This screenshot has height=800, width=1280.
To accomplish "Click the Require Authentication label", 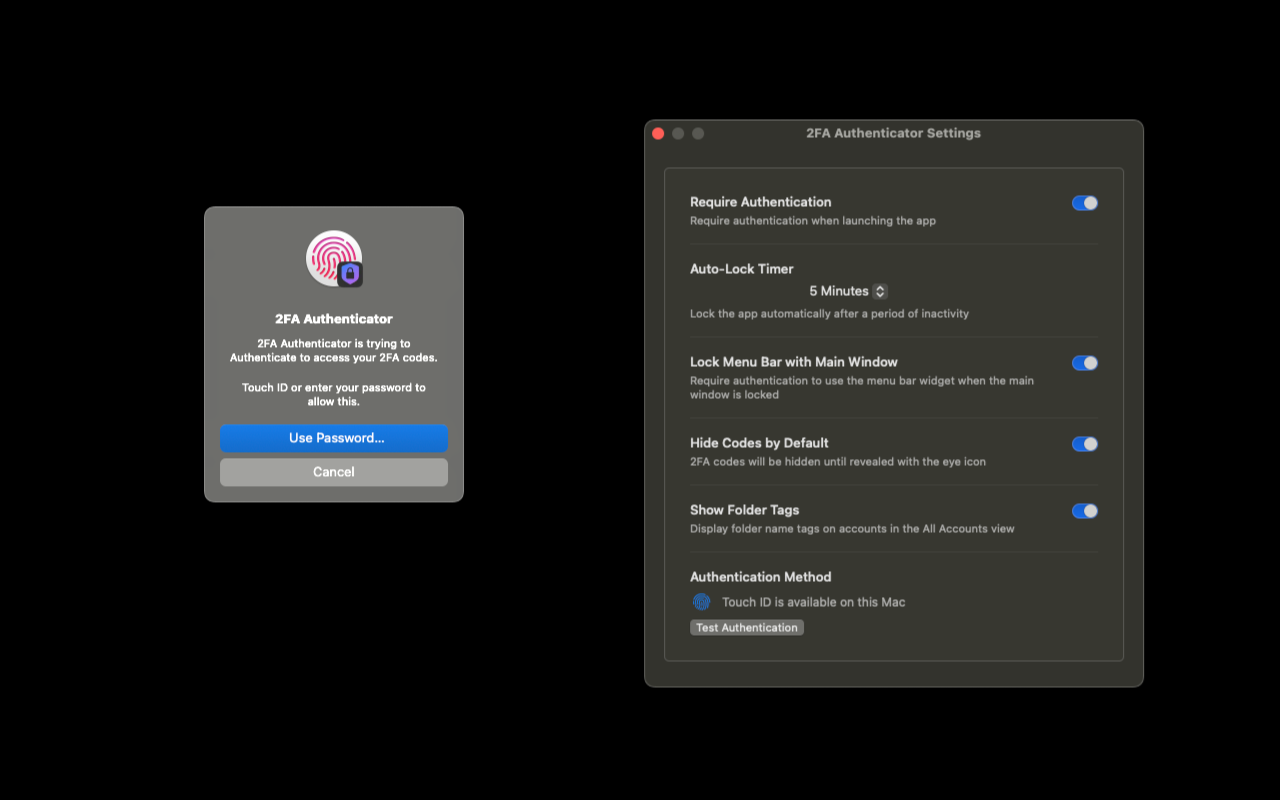I will point(760,201).
